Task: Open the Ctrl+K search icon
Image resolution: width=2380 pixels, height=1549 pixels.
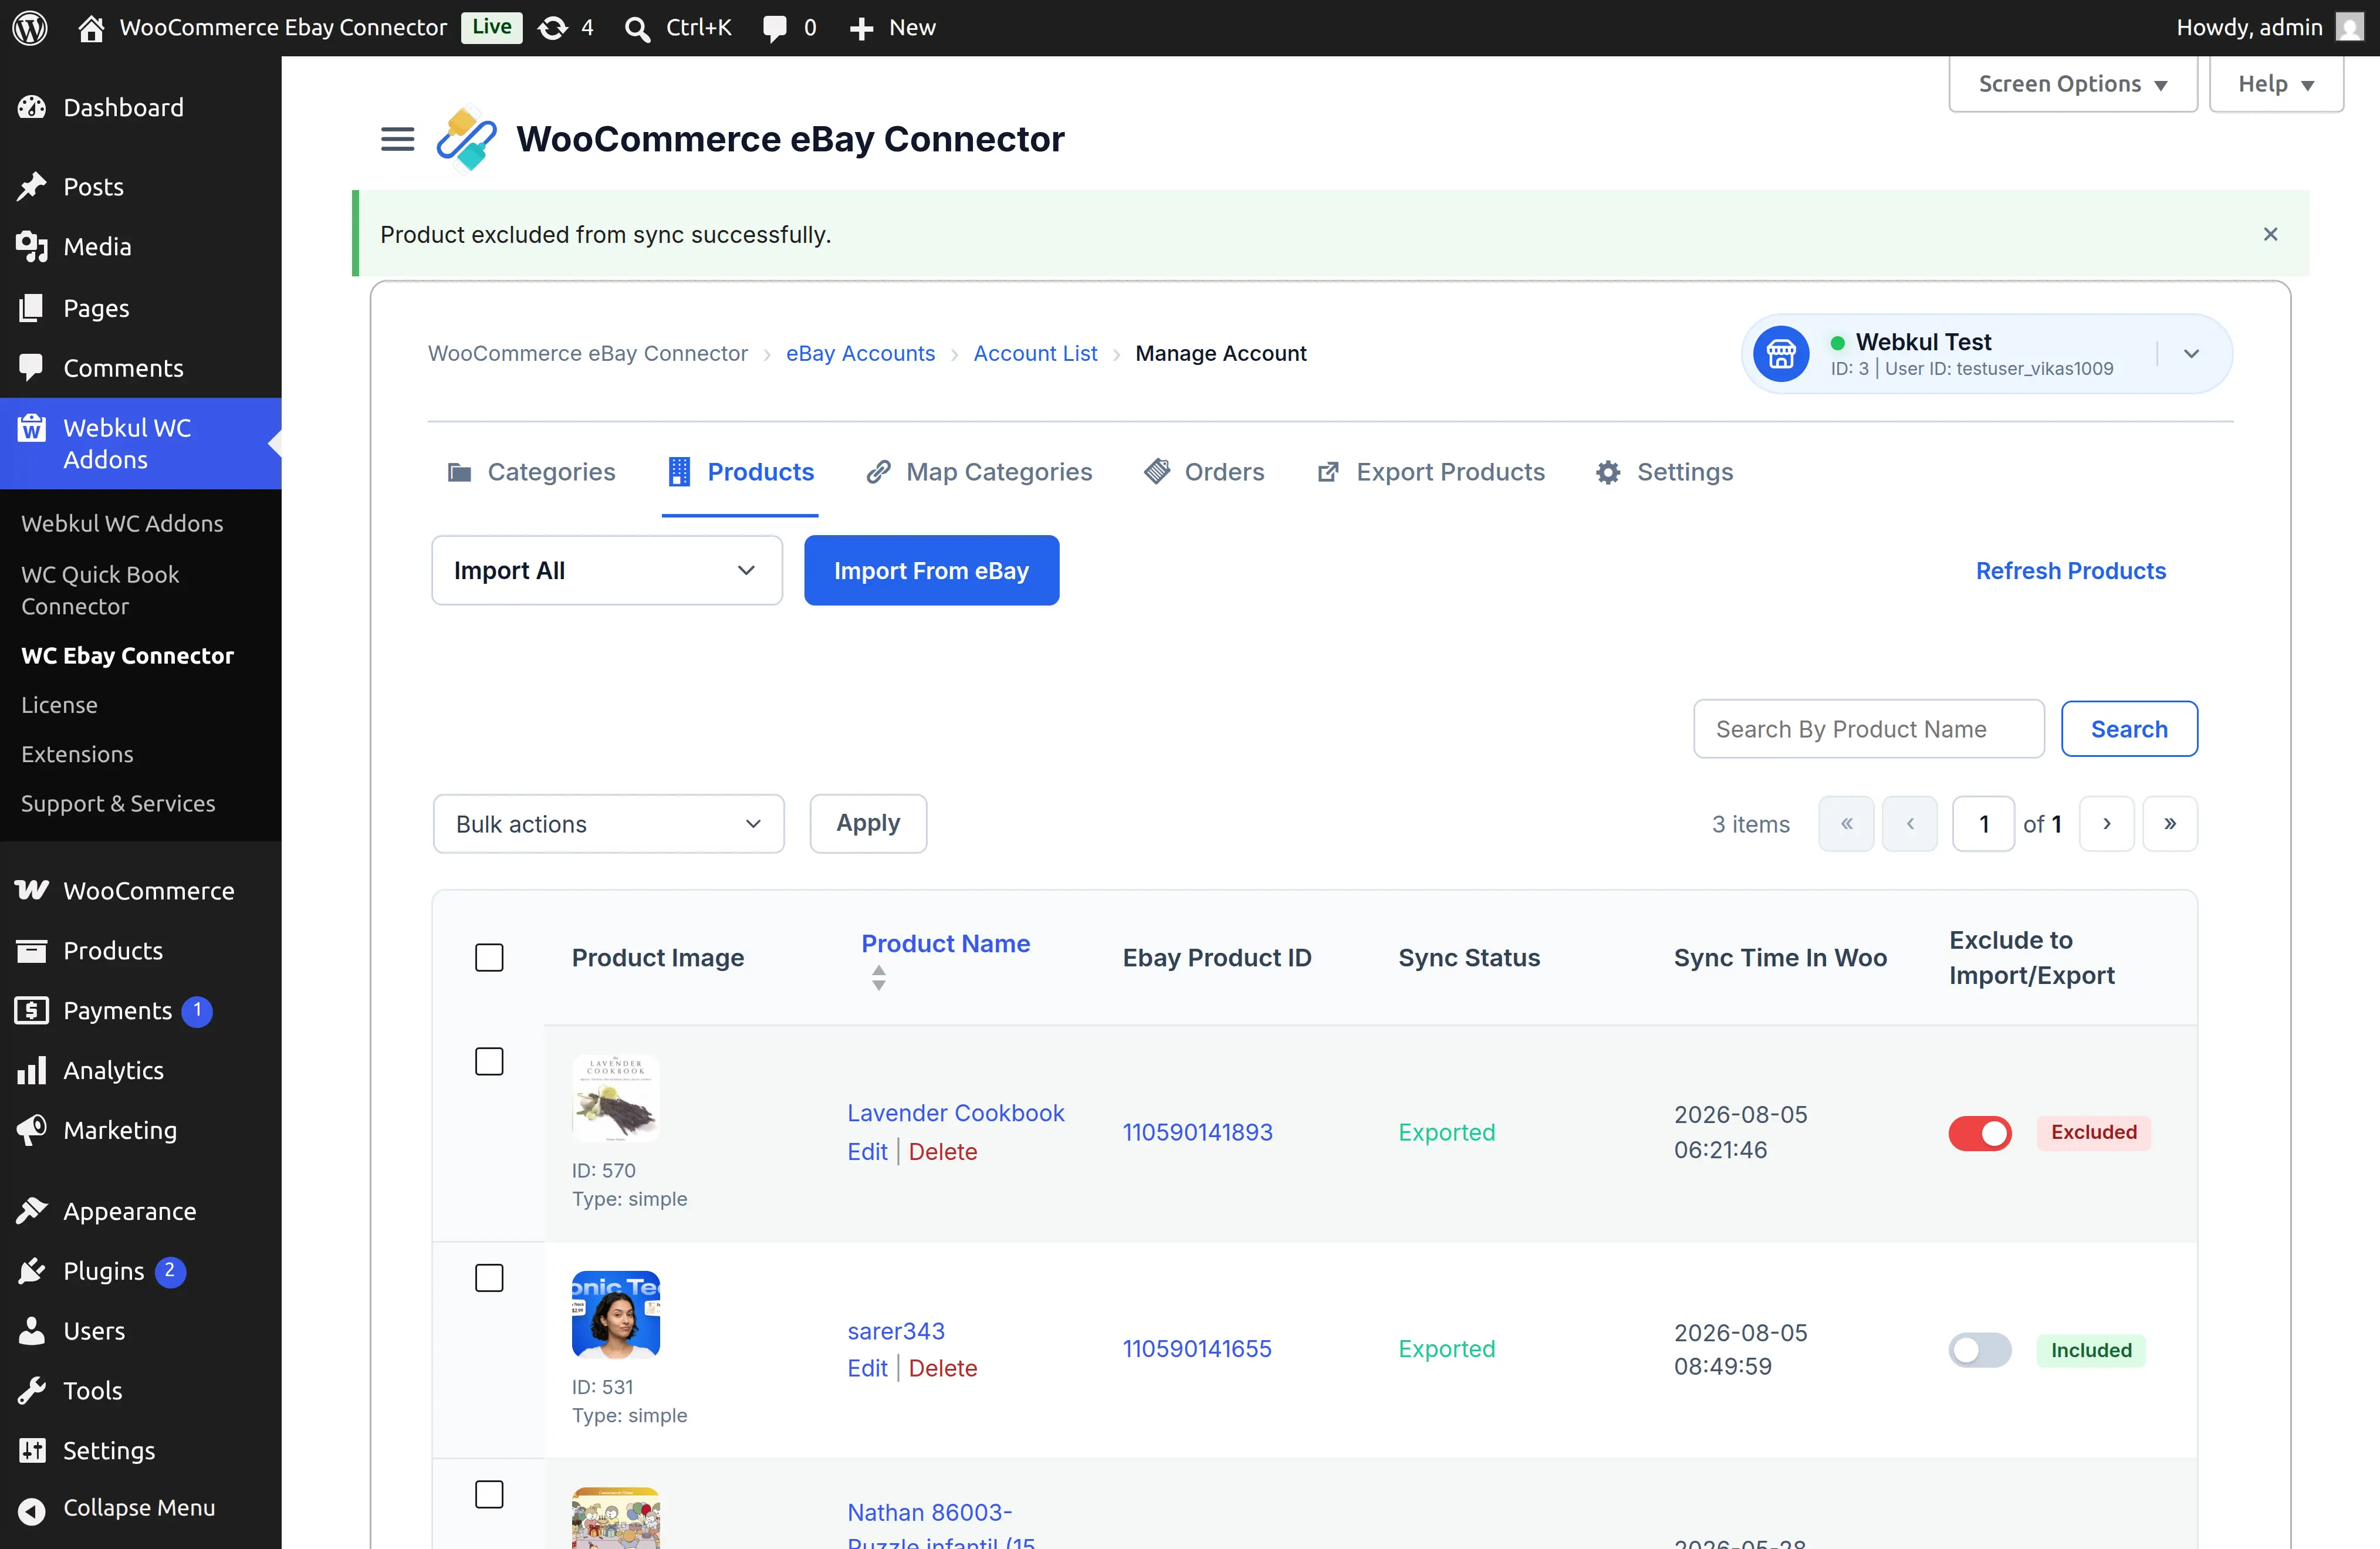Action: [x=637, y=28]
